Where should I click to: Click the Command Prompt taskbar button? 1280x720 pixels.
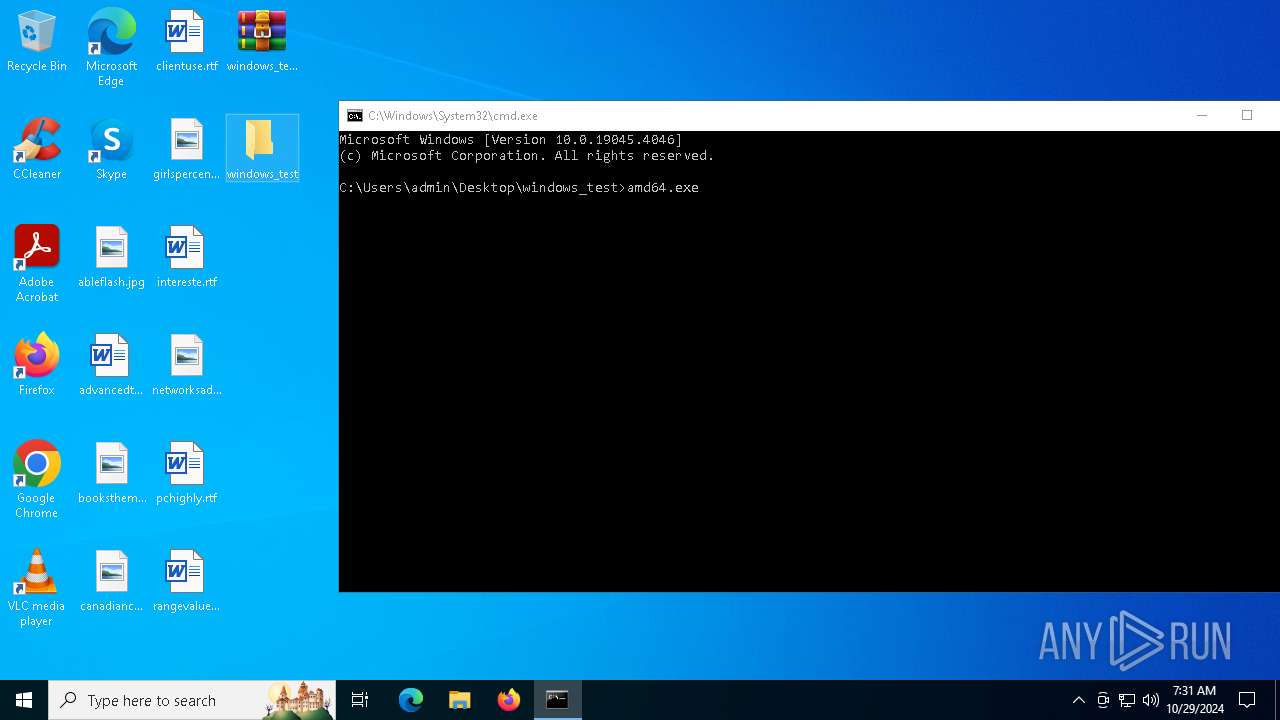(x=558, y=700)
